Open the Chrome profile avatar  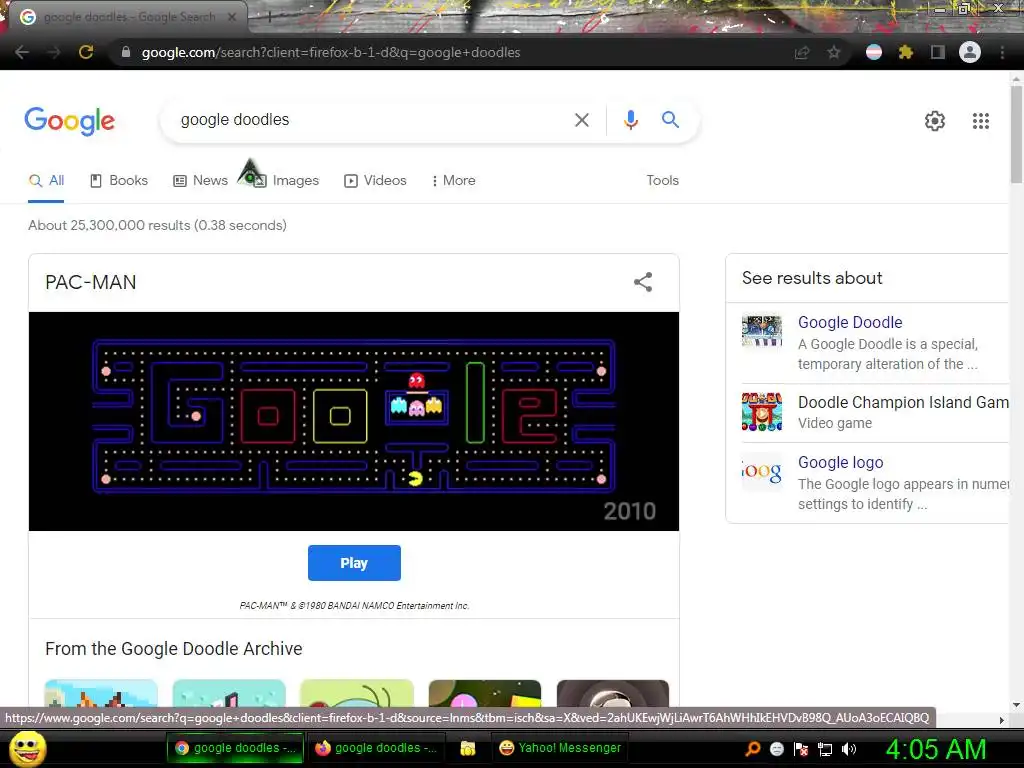coord(970,52)
